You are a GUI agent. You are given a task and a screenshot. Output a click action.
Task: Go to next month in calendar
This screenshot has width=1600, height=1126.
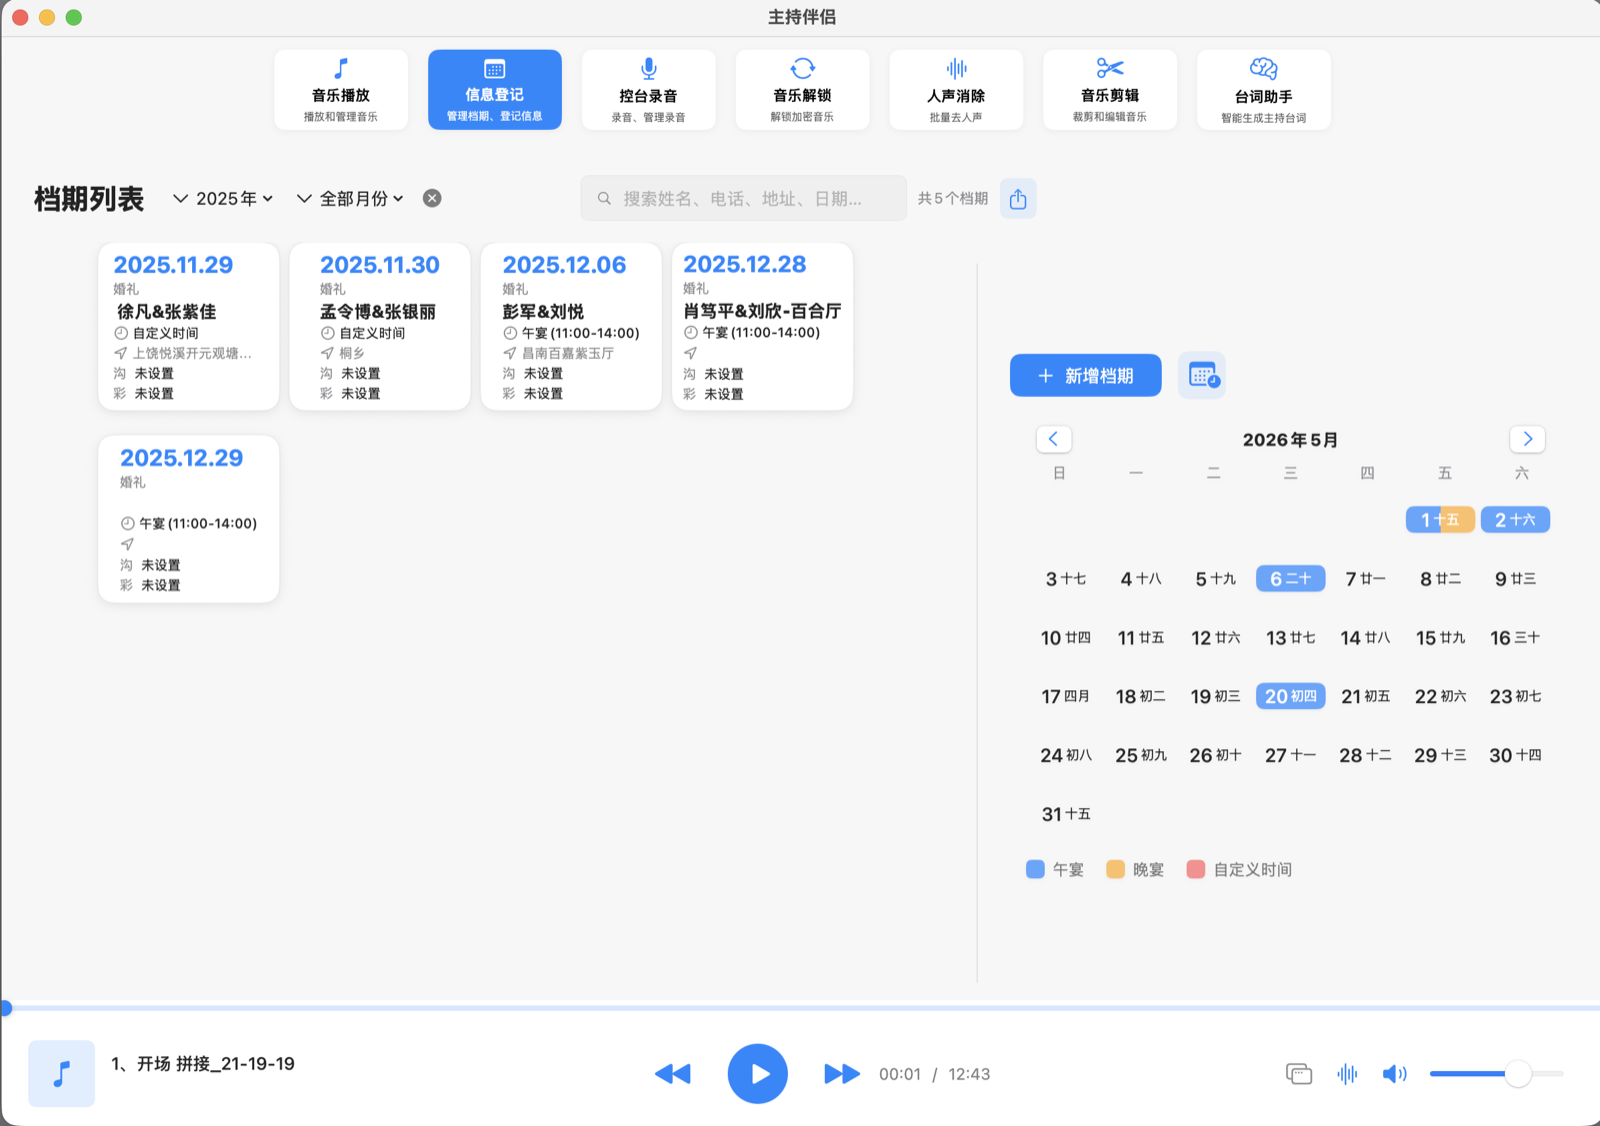(1527, 439)
